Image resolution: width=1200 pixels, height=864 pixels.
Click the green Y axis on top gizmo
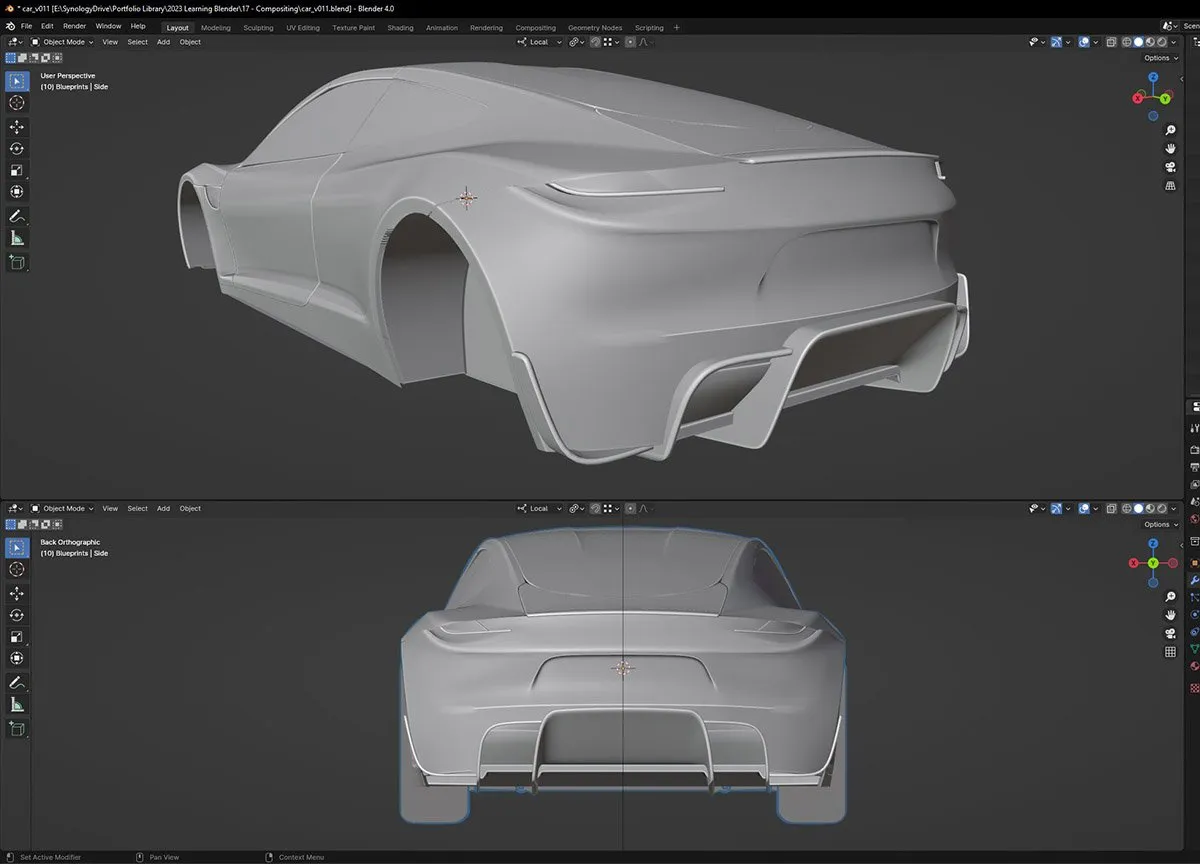[x=1165, y=99]
